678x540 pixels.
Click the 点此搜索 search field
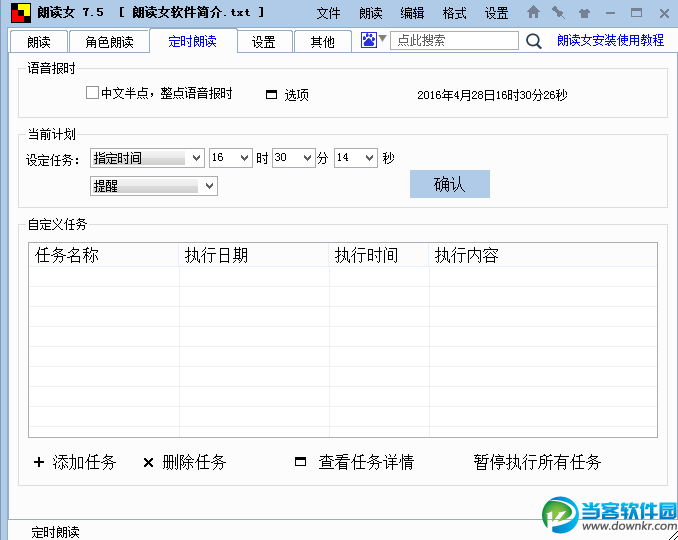coord(454,40)
